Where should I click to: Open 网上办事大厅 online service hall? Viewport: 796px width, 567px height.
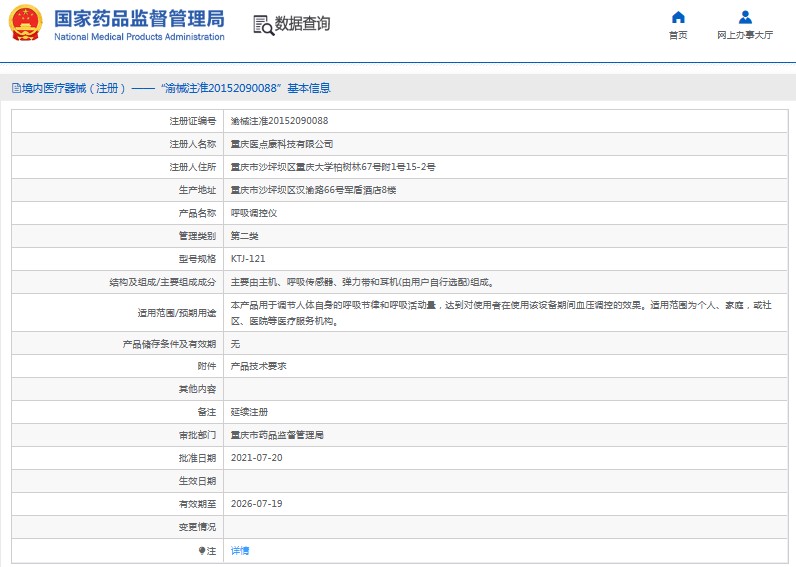(745, 35)
